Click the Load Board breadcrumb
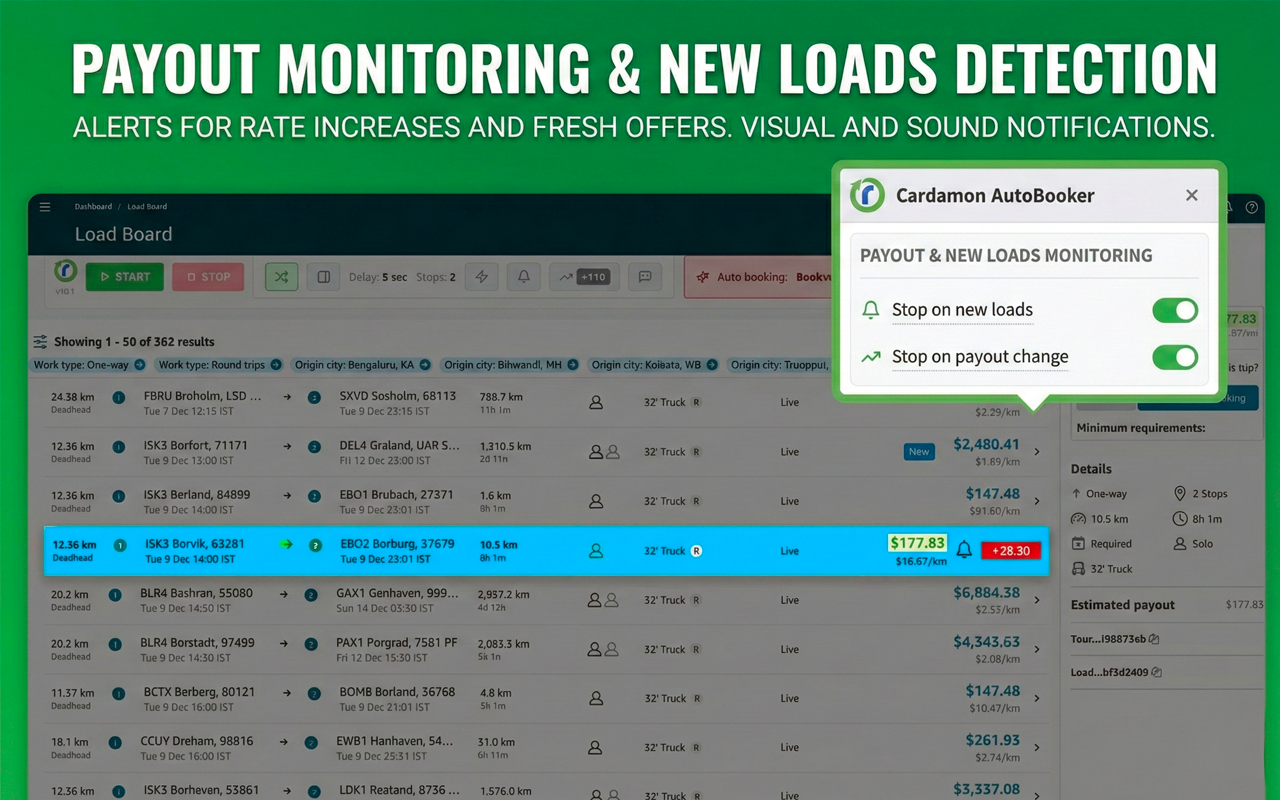1280x800 pixels. coord(147,207)
